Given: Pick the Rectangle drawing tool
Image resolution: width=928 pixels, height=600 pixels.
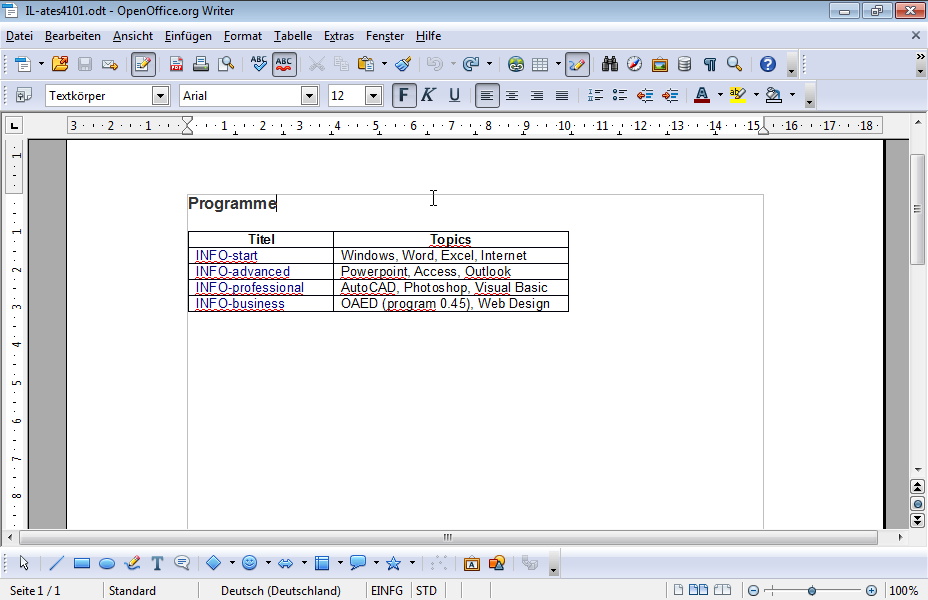Looking at the screenshot, I should pyautogui.click(x=82, y=563).
